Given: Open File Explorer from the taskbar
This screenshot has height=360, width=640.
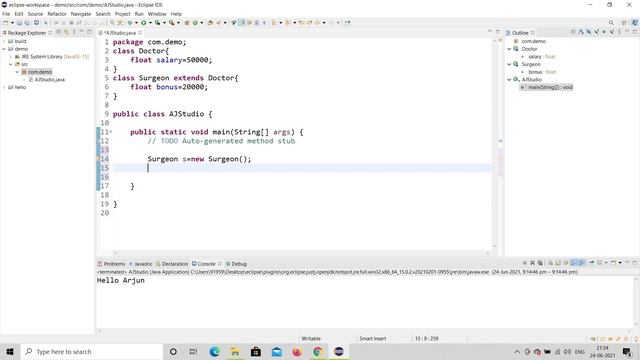Looking at the screenshot, I should 235,351.
